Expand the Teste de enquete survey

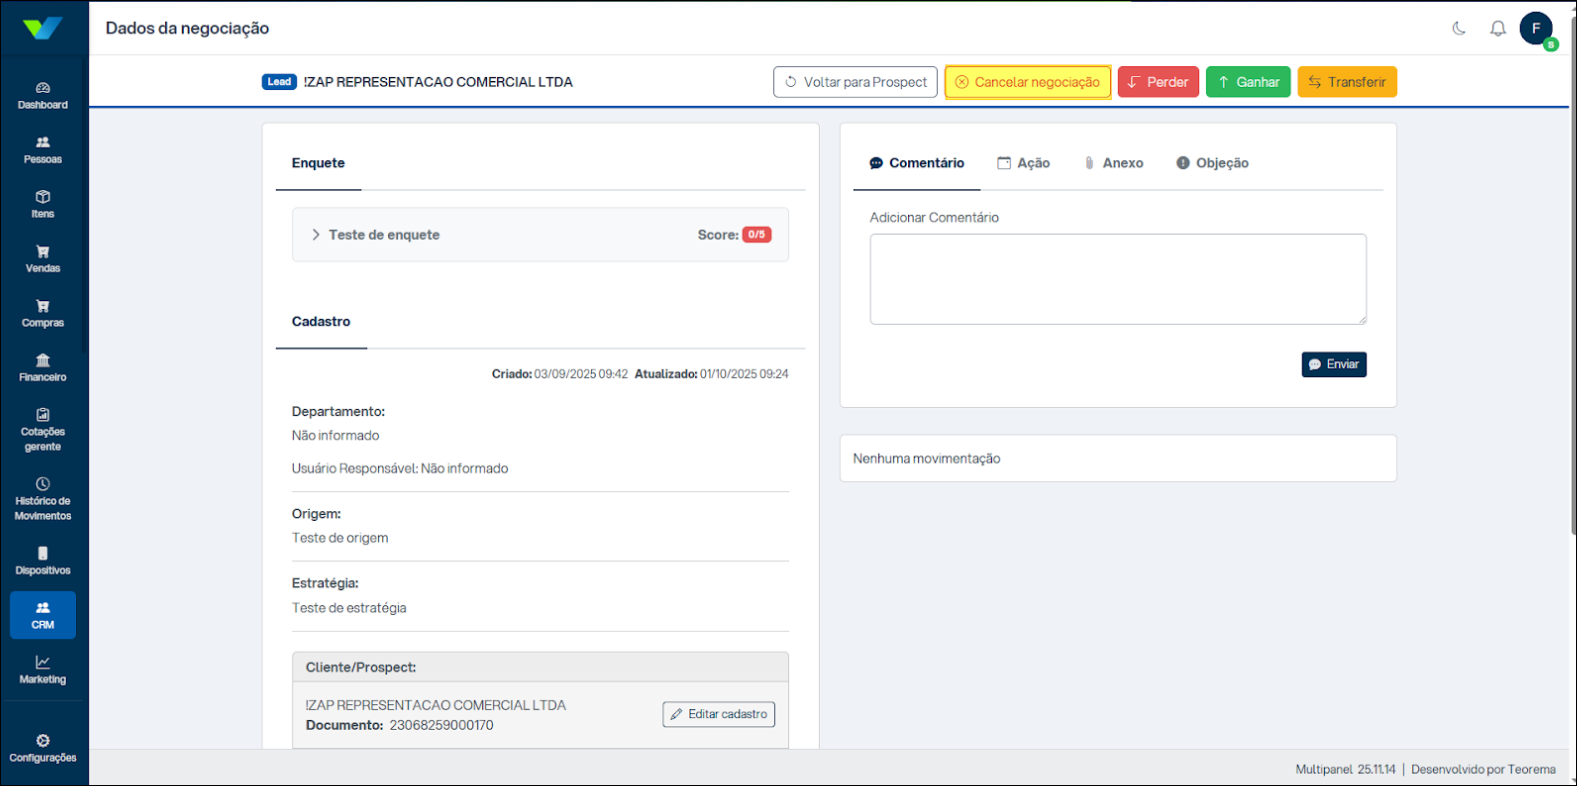pos(316,235)
